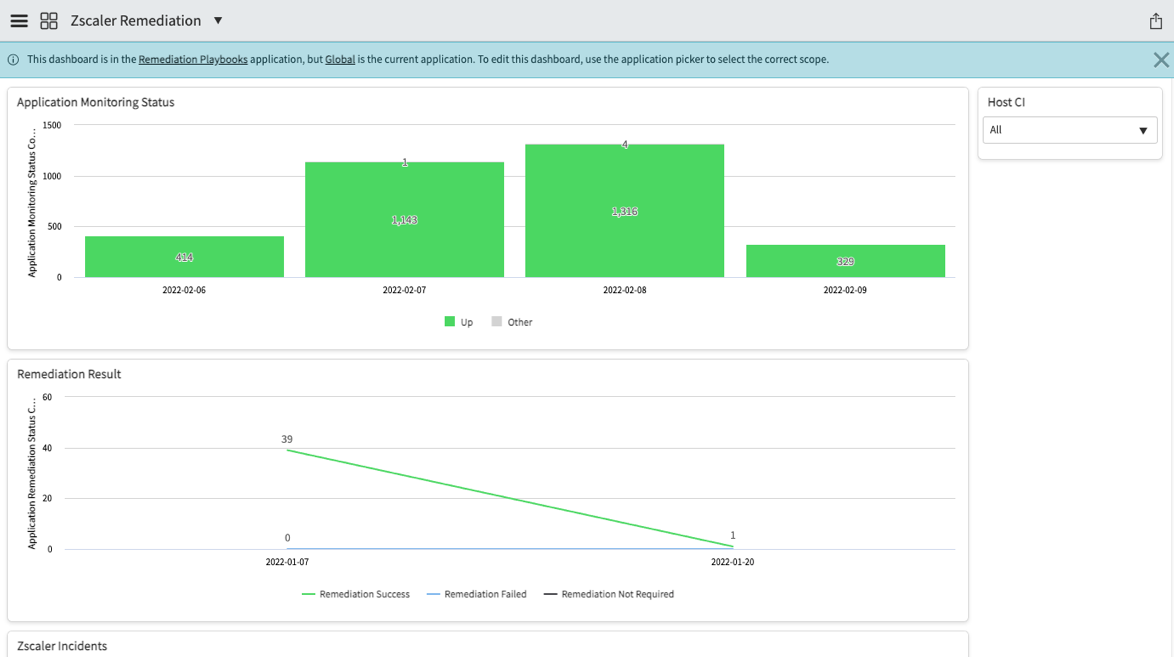Click the data point labeled 1 on 2022-01-20

(x=733, y=535)
